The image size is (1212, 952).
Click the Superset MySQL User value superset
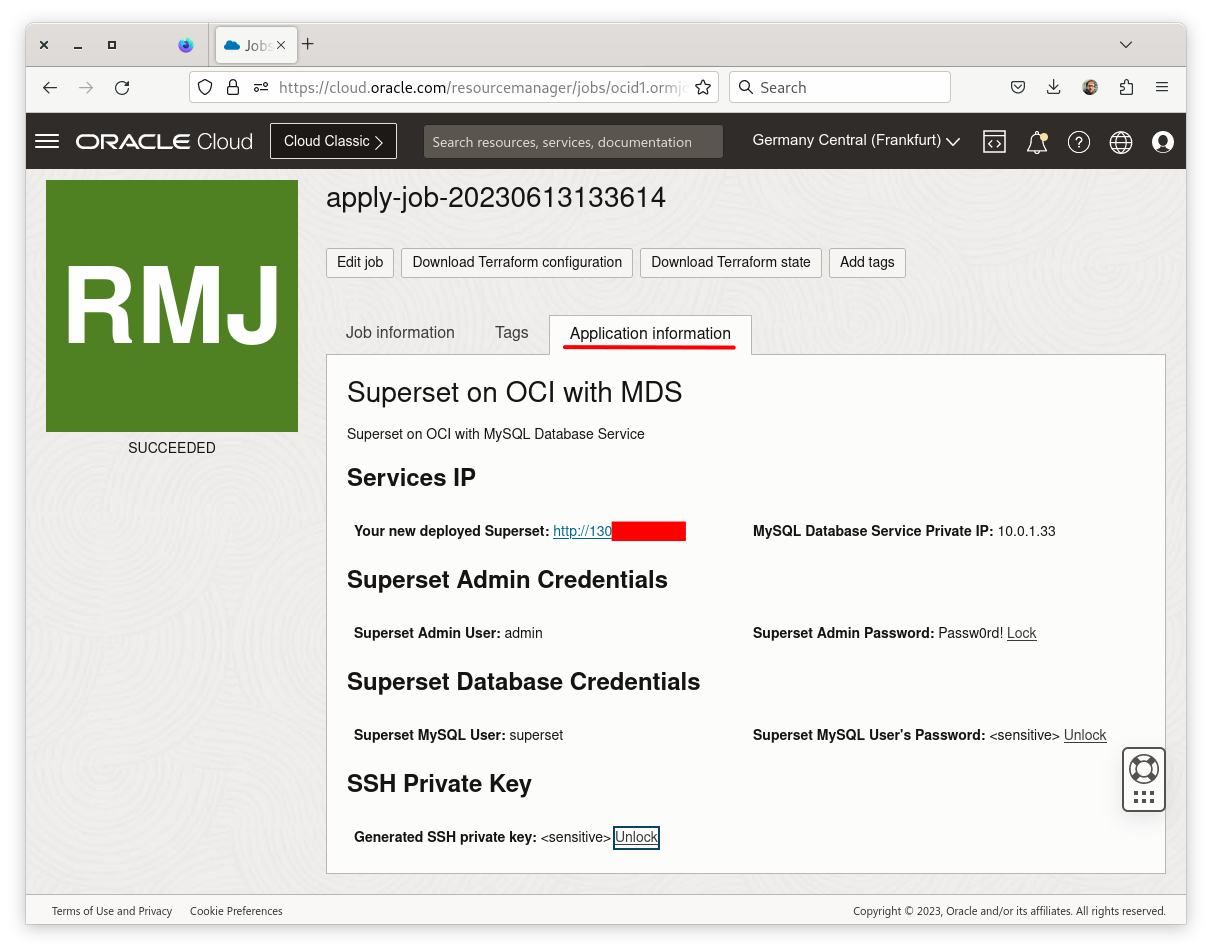[x=536, y=735]
